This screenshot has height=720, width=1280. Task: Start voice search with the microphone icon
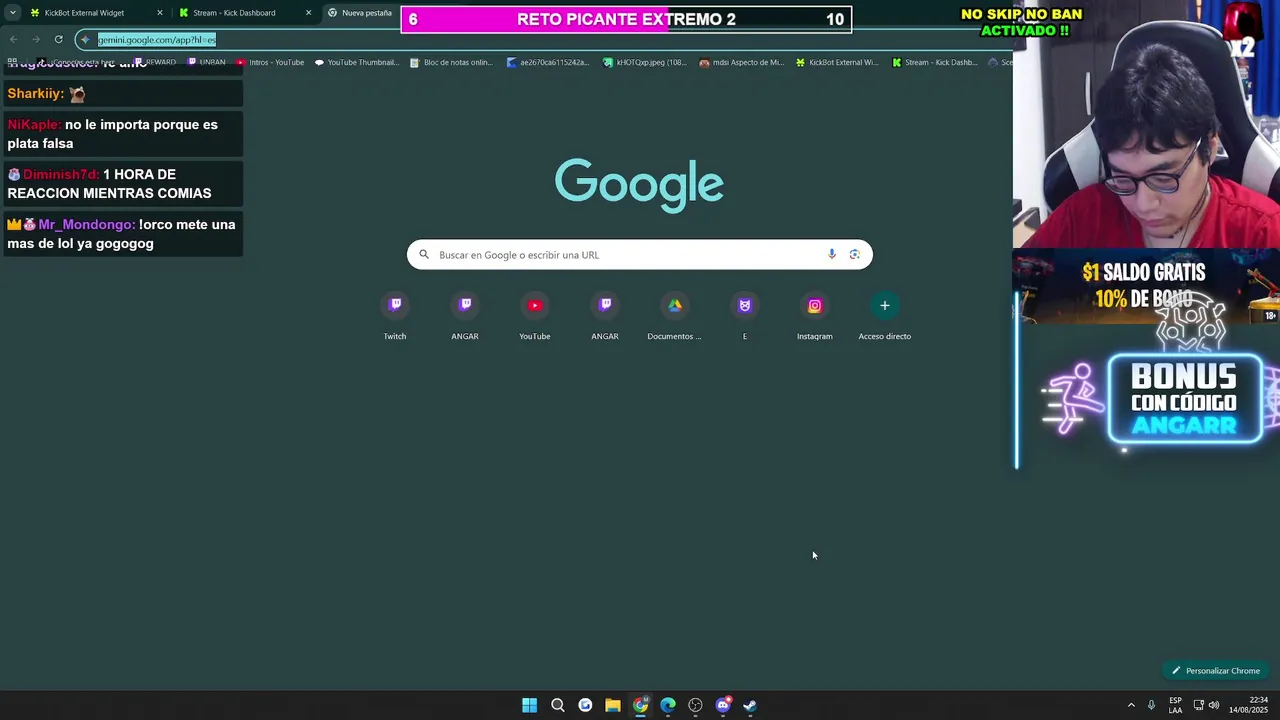click(x=832, y=254)
